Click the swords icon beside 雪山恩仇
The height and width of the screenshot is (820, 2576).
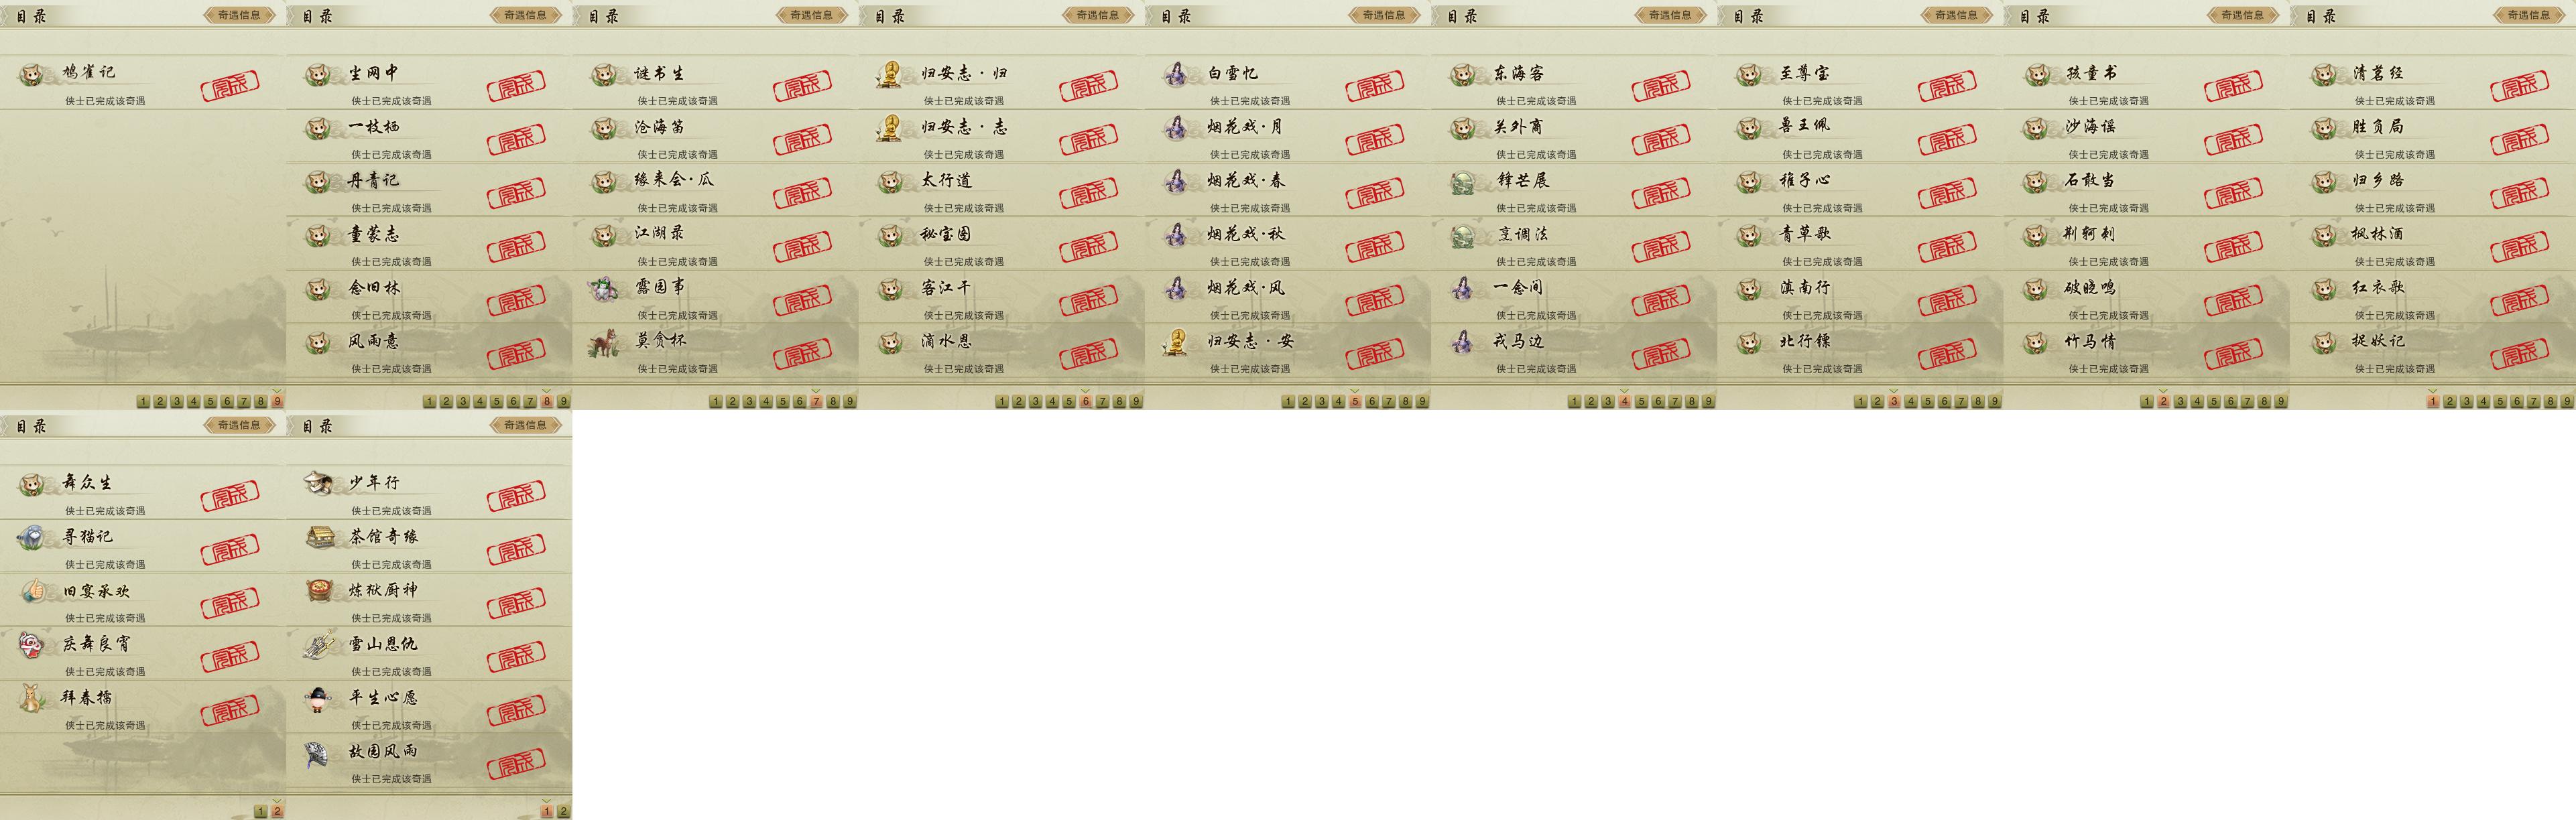pos(318,644)
